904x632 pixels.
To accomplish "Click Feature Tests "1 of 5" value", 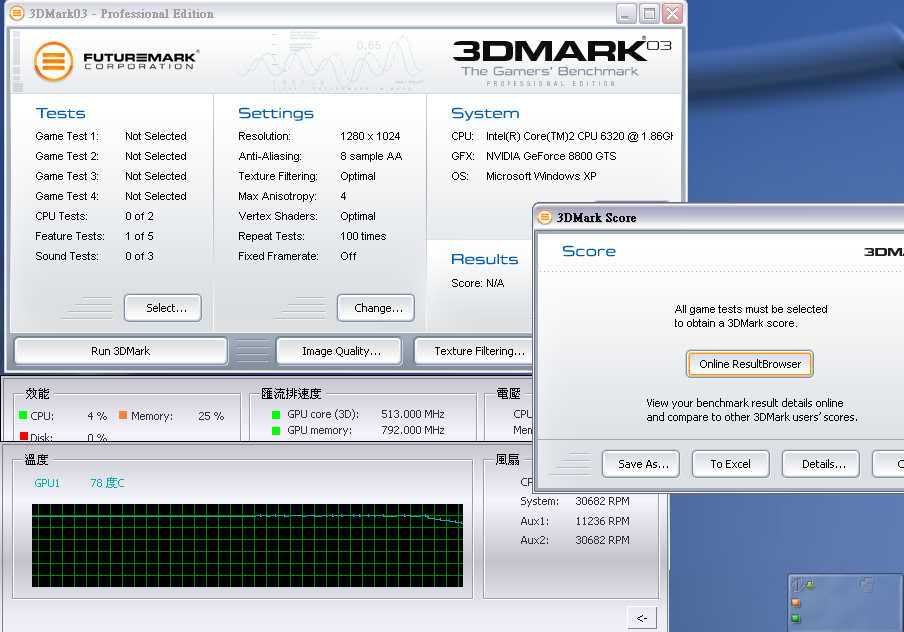I will (x=140, y=236).
